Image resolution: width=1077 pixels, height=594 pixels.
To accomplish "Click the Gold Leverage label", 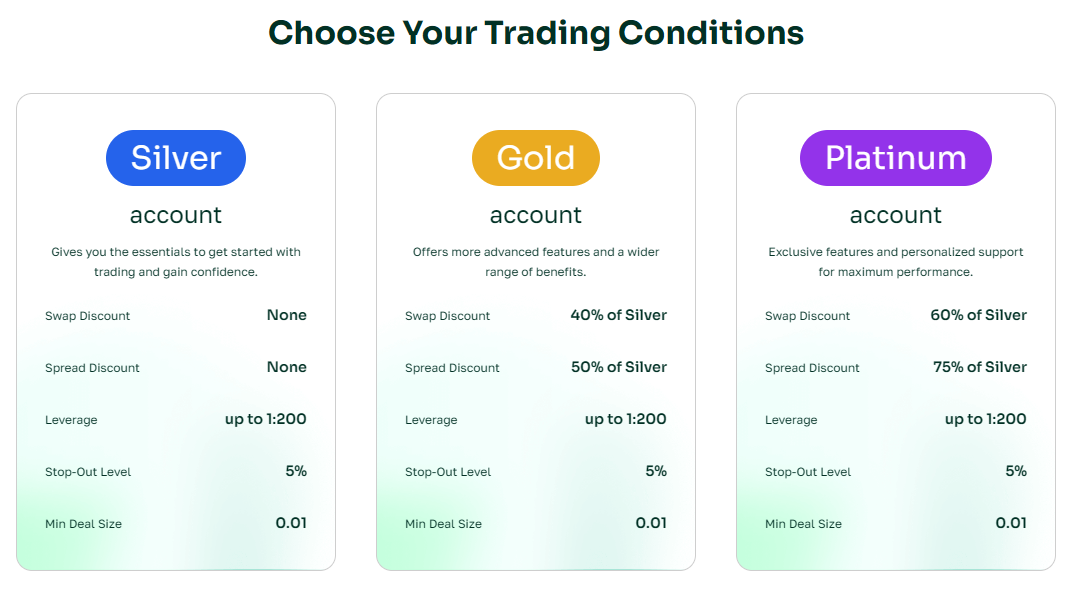I will pyautogui.click(x=431, y=420).
